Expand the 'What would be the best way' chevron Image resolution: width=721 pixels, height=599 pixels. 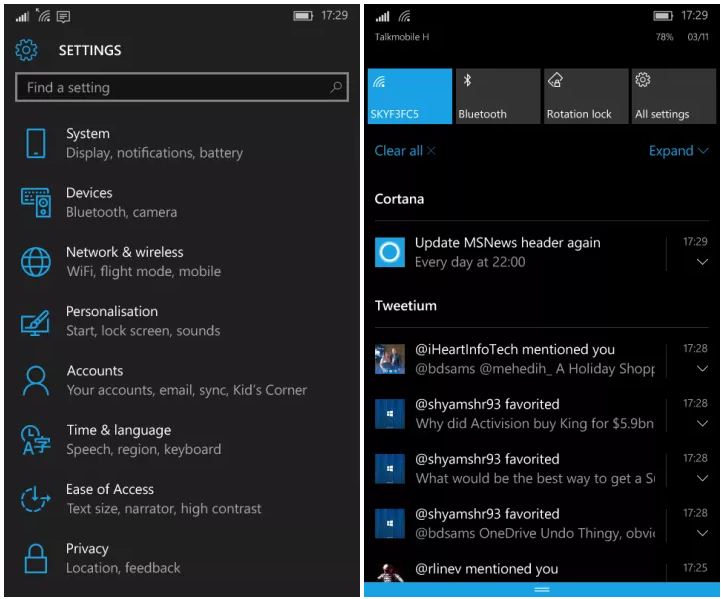pyautogui.click(x=702, y=479)
